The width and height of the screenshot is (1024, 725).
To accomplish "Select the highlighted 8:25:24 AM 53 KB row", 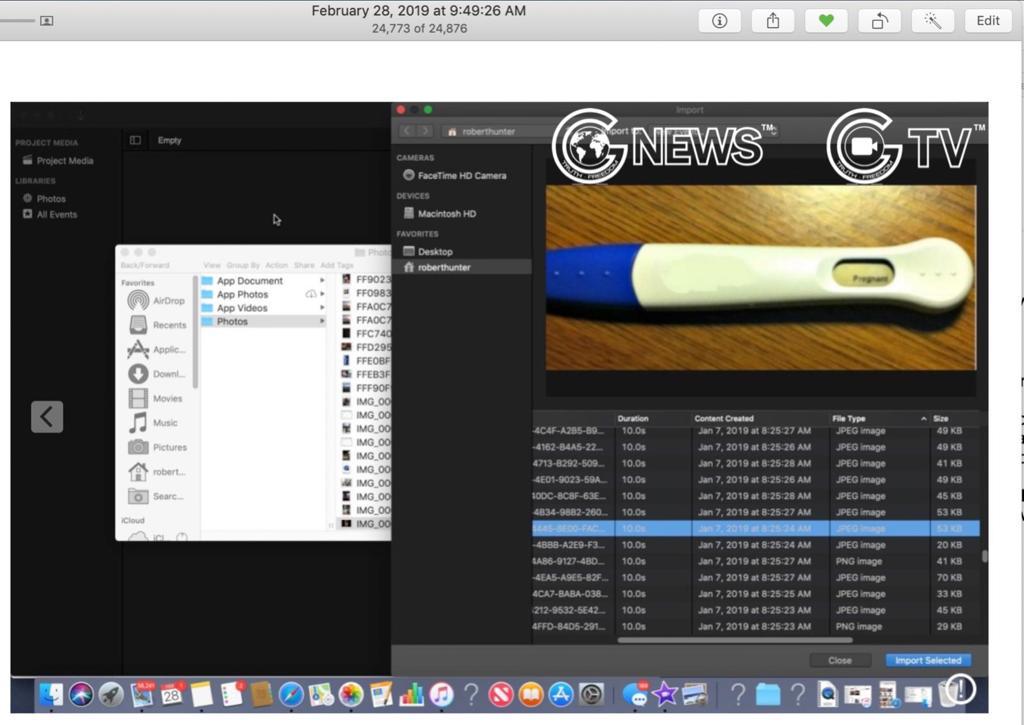I will 756,528.
